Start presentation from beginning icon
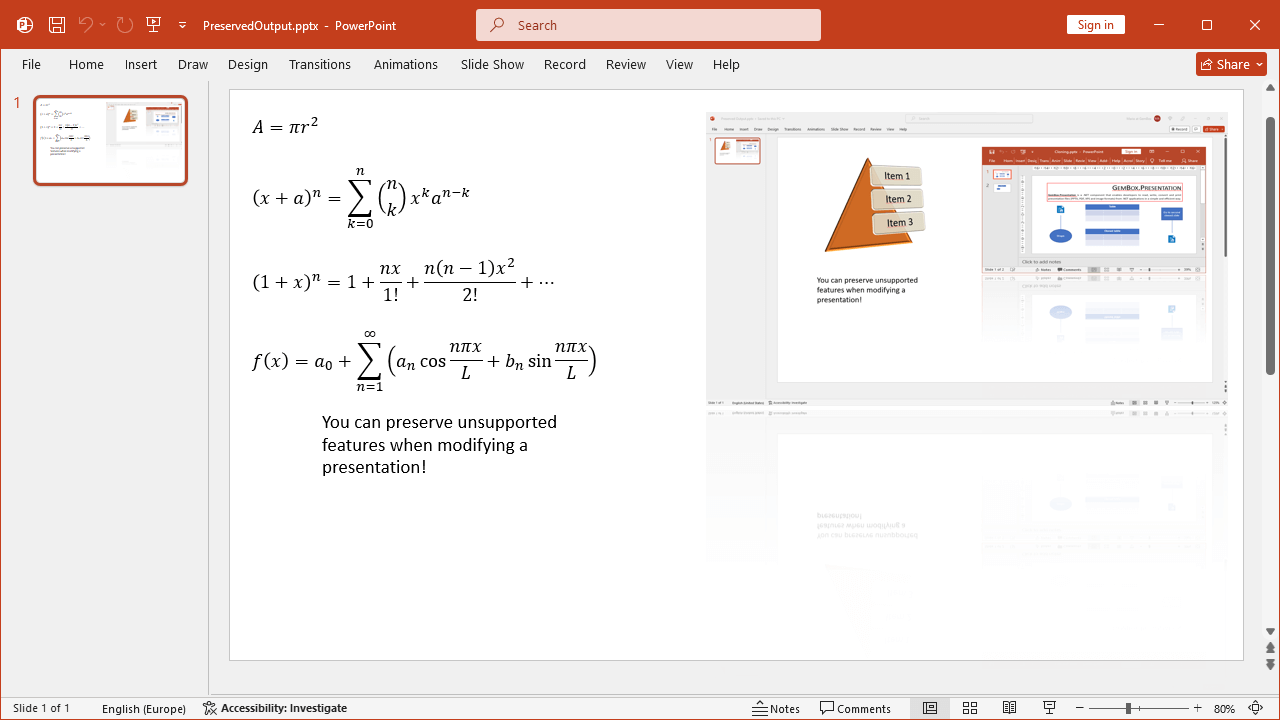Viewport: 1280px width, 720px height. click(153, 25)
